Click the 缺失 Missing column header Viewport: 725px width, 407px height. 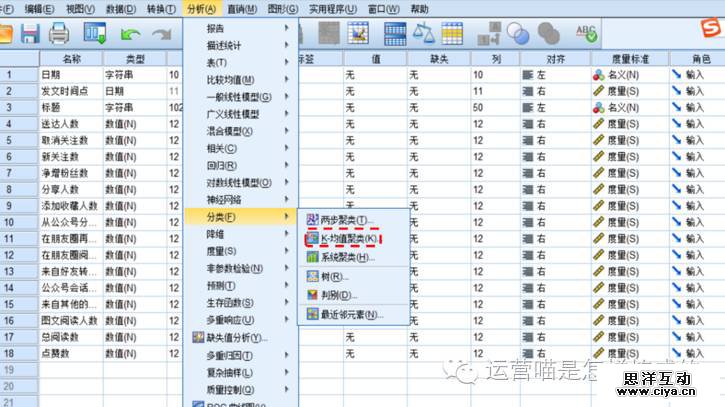(x=439, y=59)
